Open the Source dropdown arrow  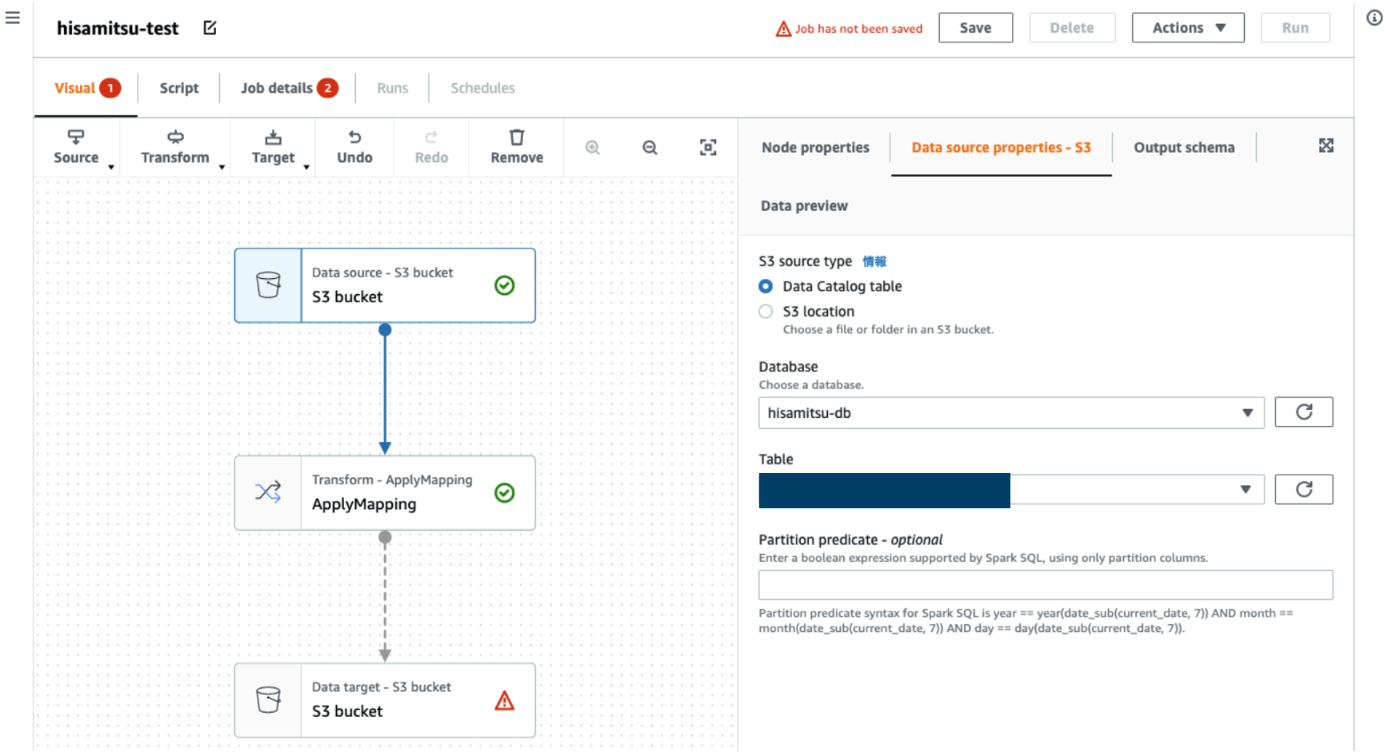click(x=111, y=167)
